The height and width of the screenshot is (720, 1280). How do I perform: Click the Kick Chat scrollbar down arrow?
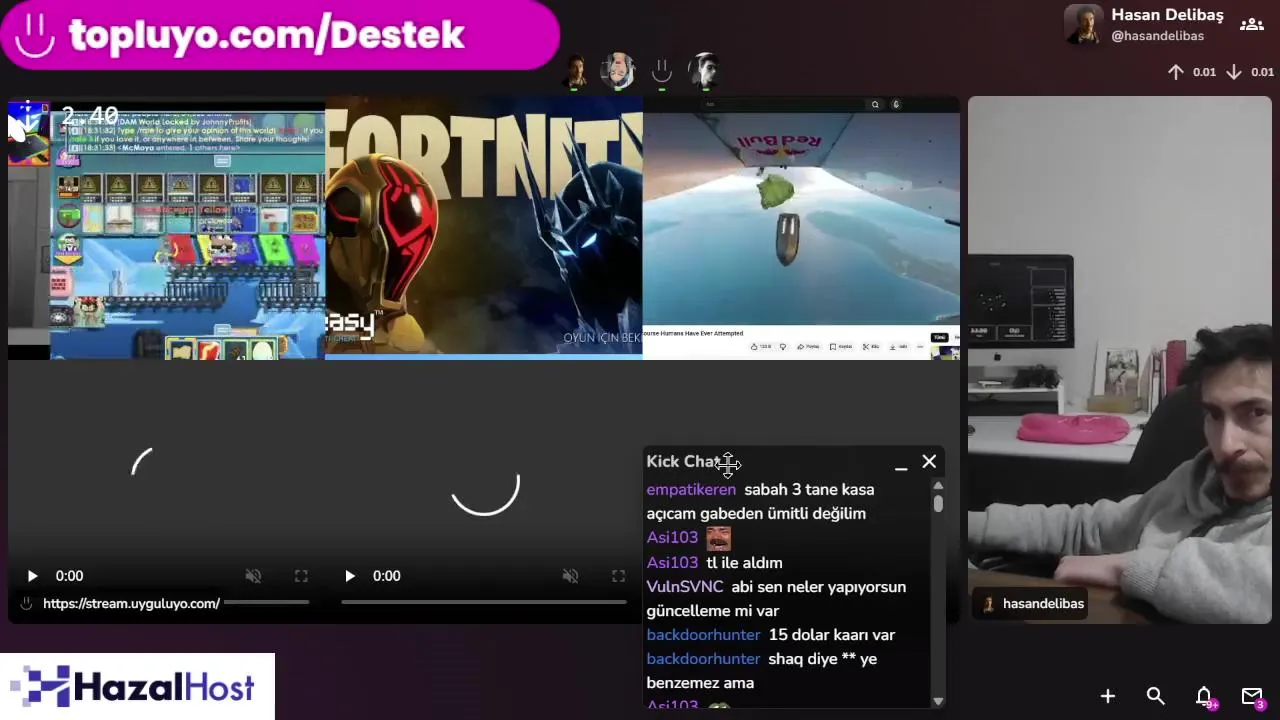938,701
